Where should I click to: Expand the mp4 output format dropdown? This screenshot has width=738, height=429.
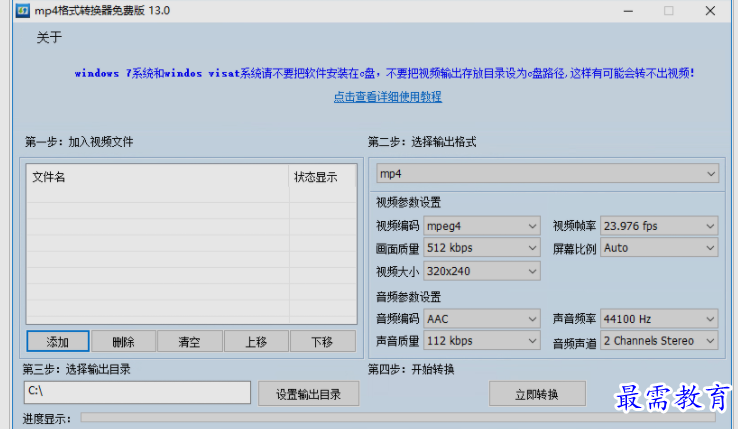point(547,174)
